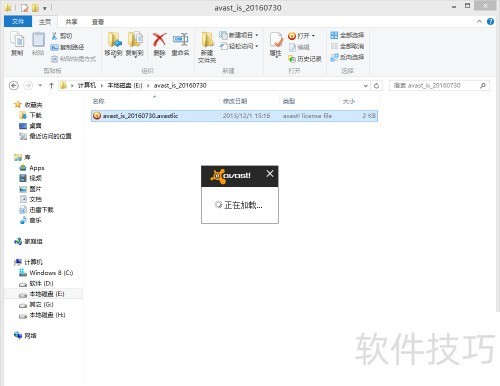
Task: Click 粘贴快捷方式 (Paste shortcut) in ribbon
Action: [x=73, y=59]
